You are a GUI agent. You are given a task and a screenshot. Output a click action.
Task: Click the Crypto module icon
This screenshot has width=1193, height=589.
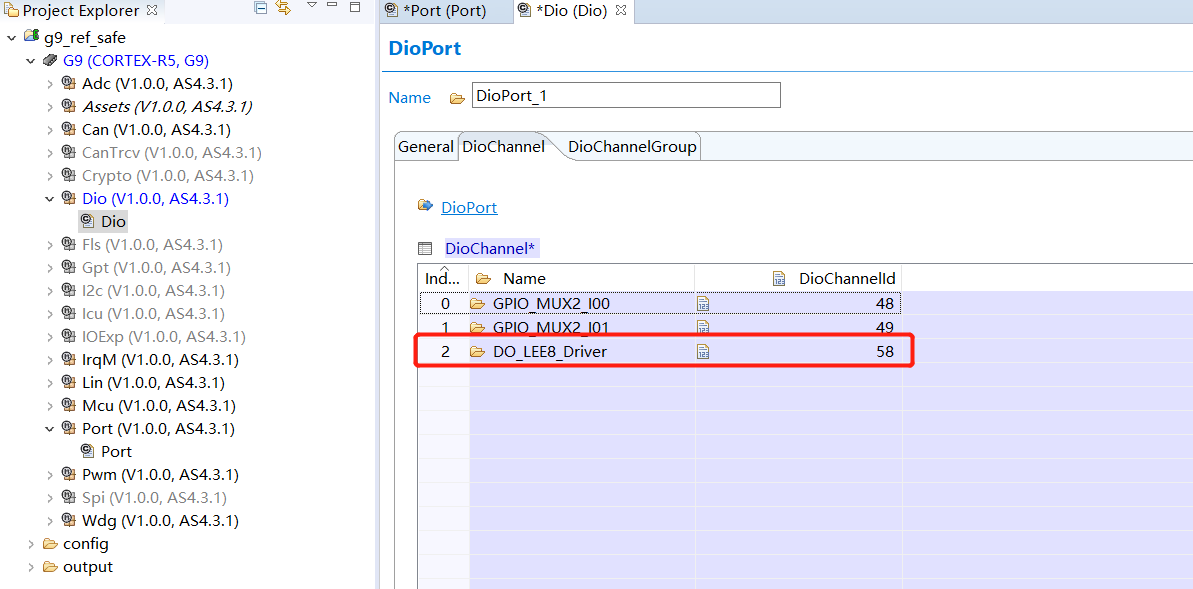tap(68, 176)
